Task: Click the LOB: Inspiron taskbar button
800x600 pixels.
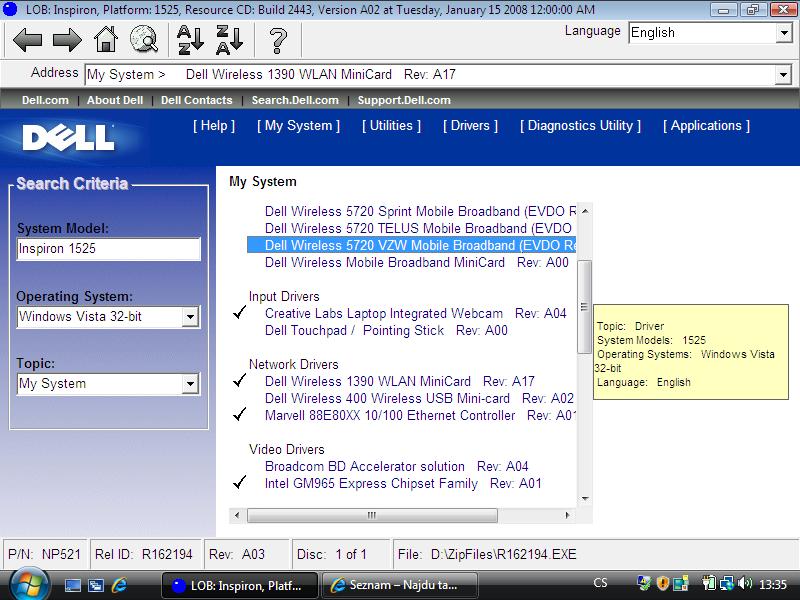Action: [x=240, y=585]
